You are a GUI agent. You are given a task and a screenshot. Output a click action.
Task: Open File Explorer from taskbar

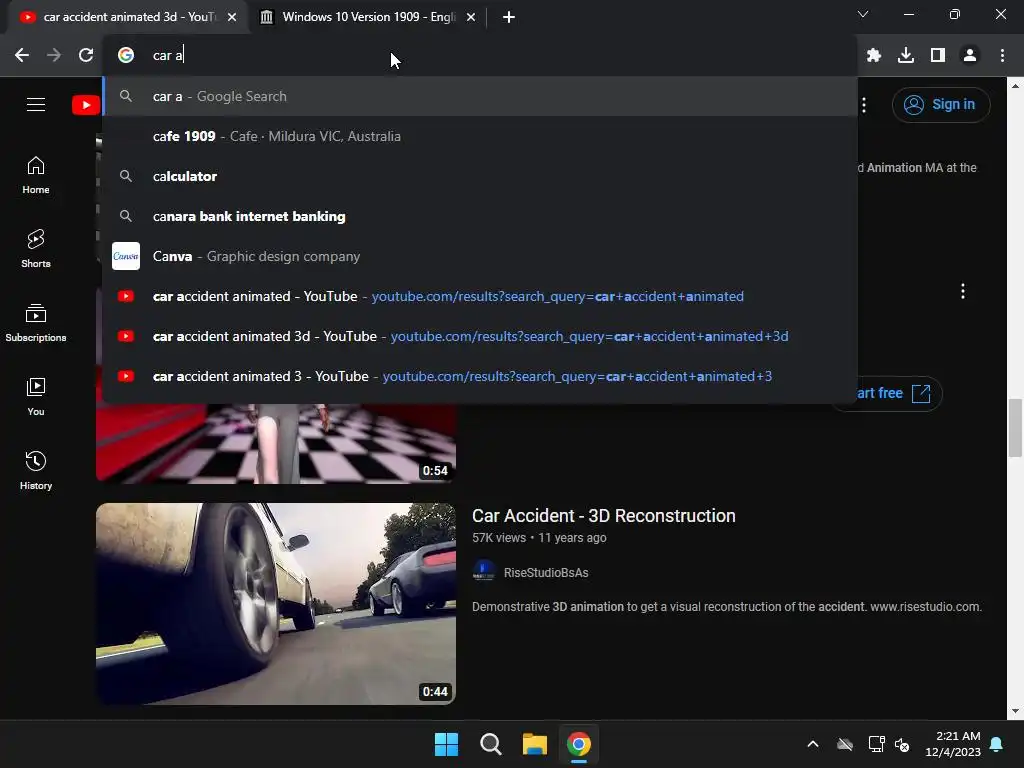click(535, 744)
